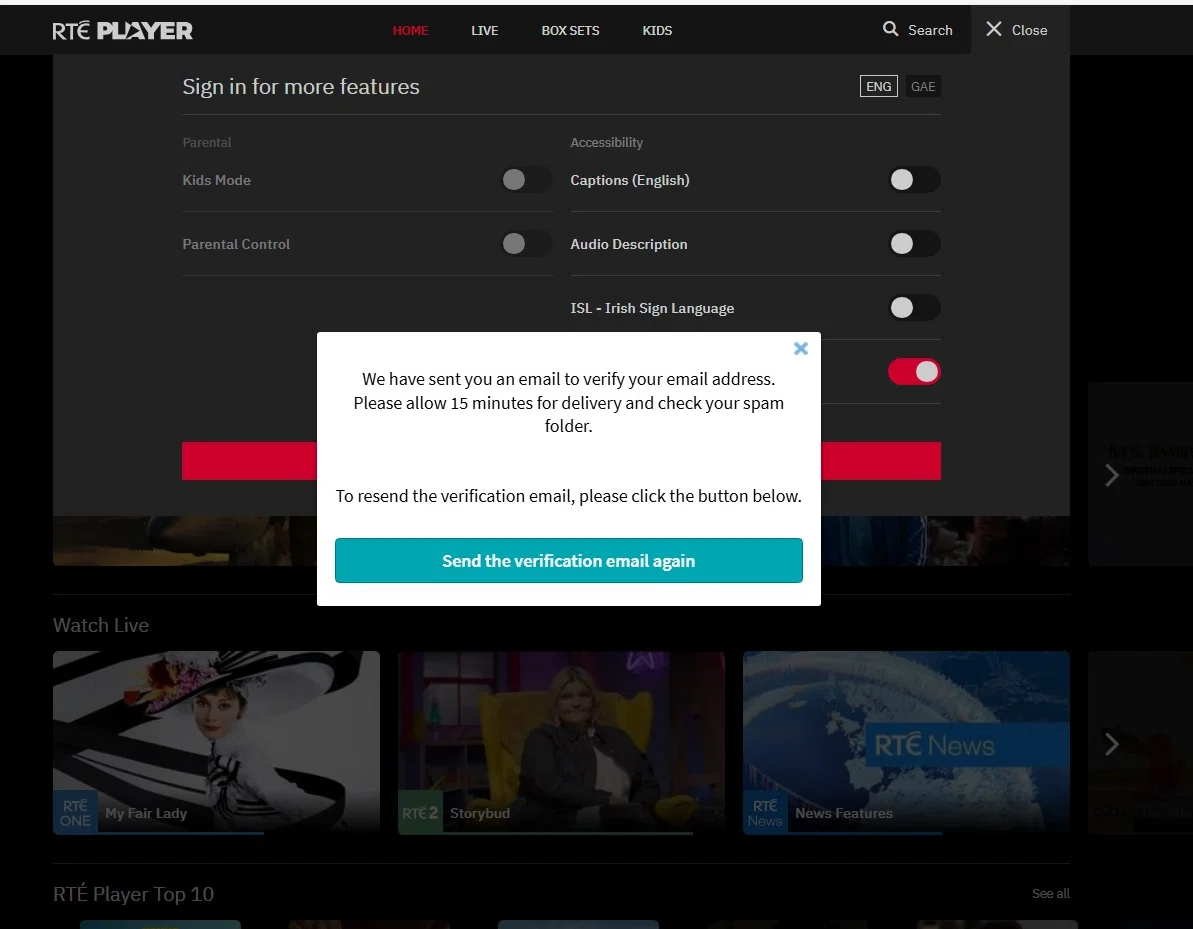Open Storybud live thumbnail on RTÉ2

pyautogui.click(x=561, y=742)
